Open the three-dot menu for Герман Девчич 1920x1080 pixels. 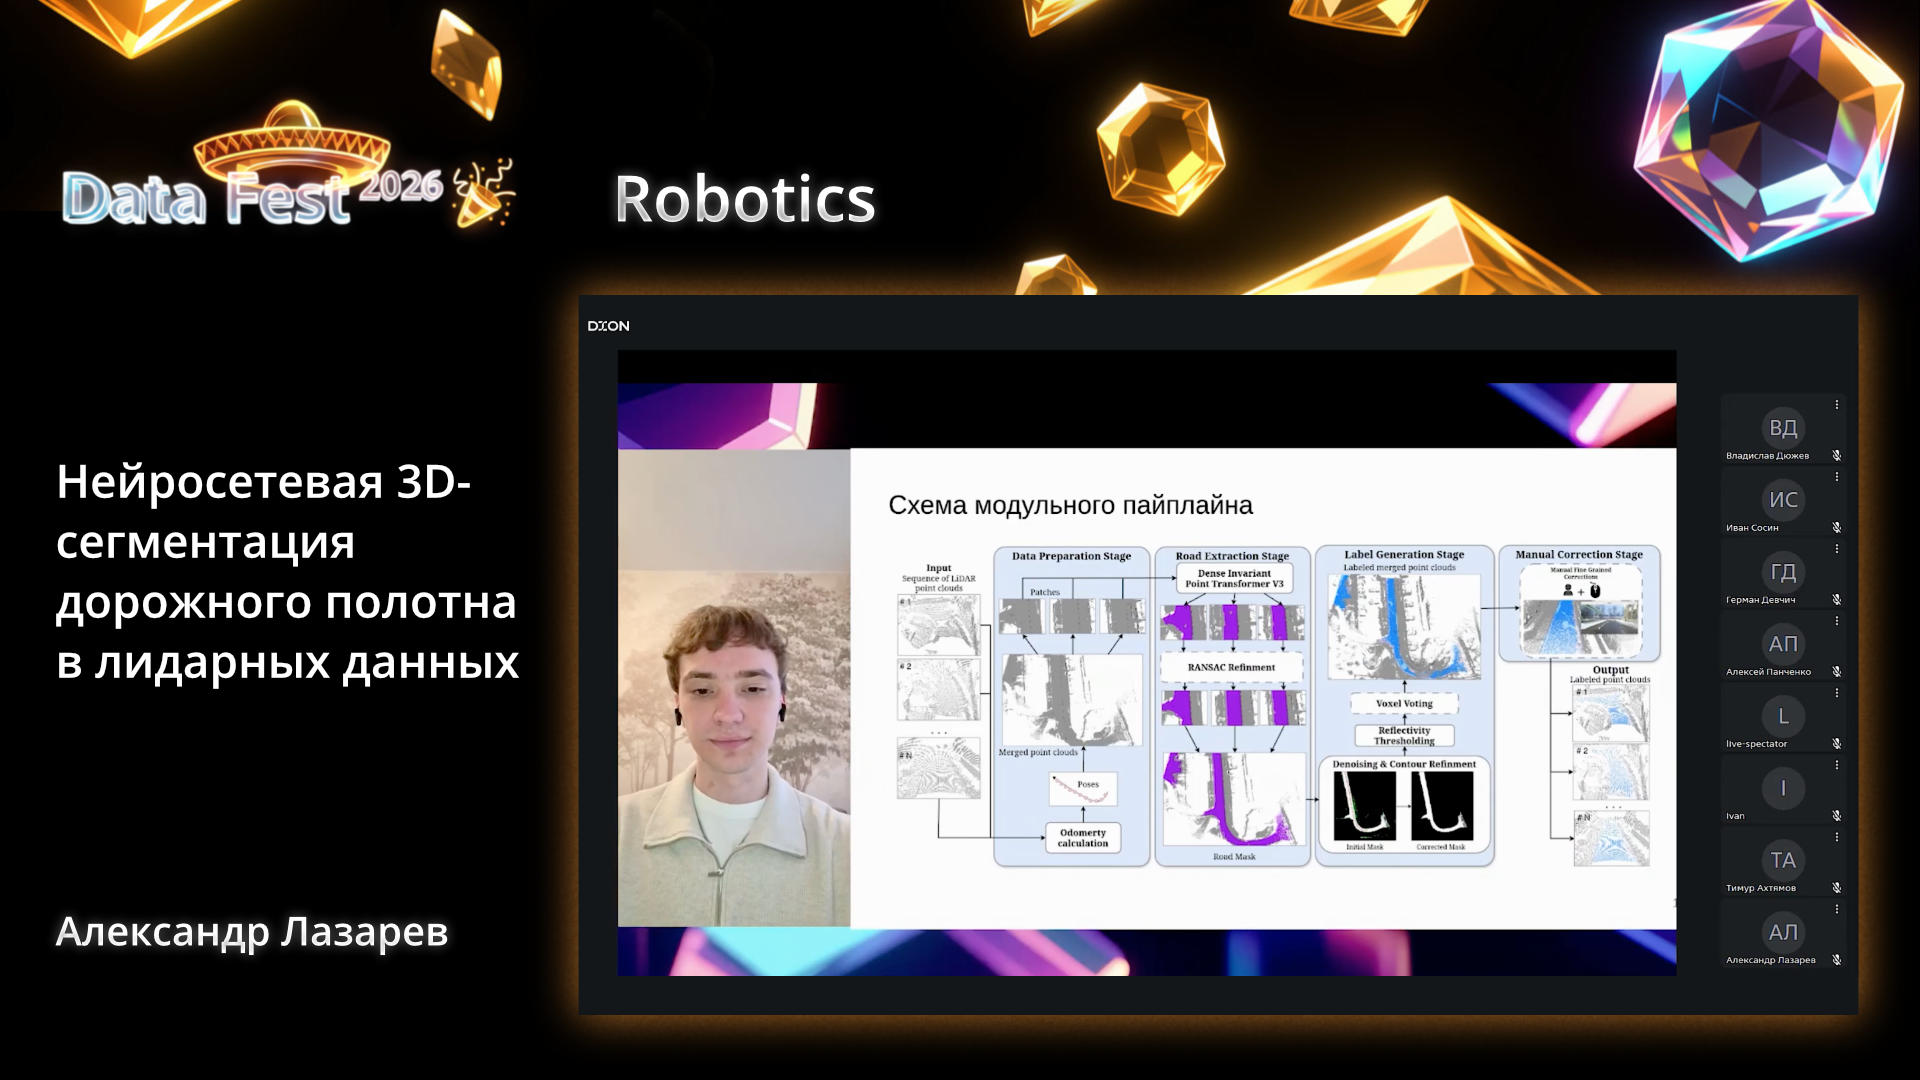1836,549
